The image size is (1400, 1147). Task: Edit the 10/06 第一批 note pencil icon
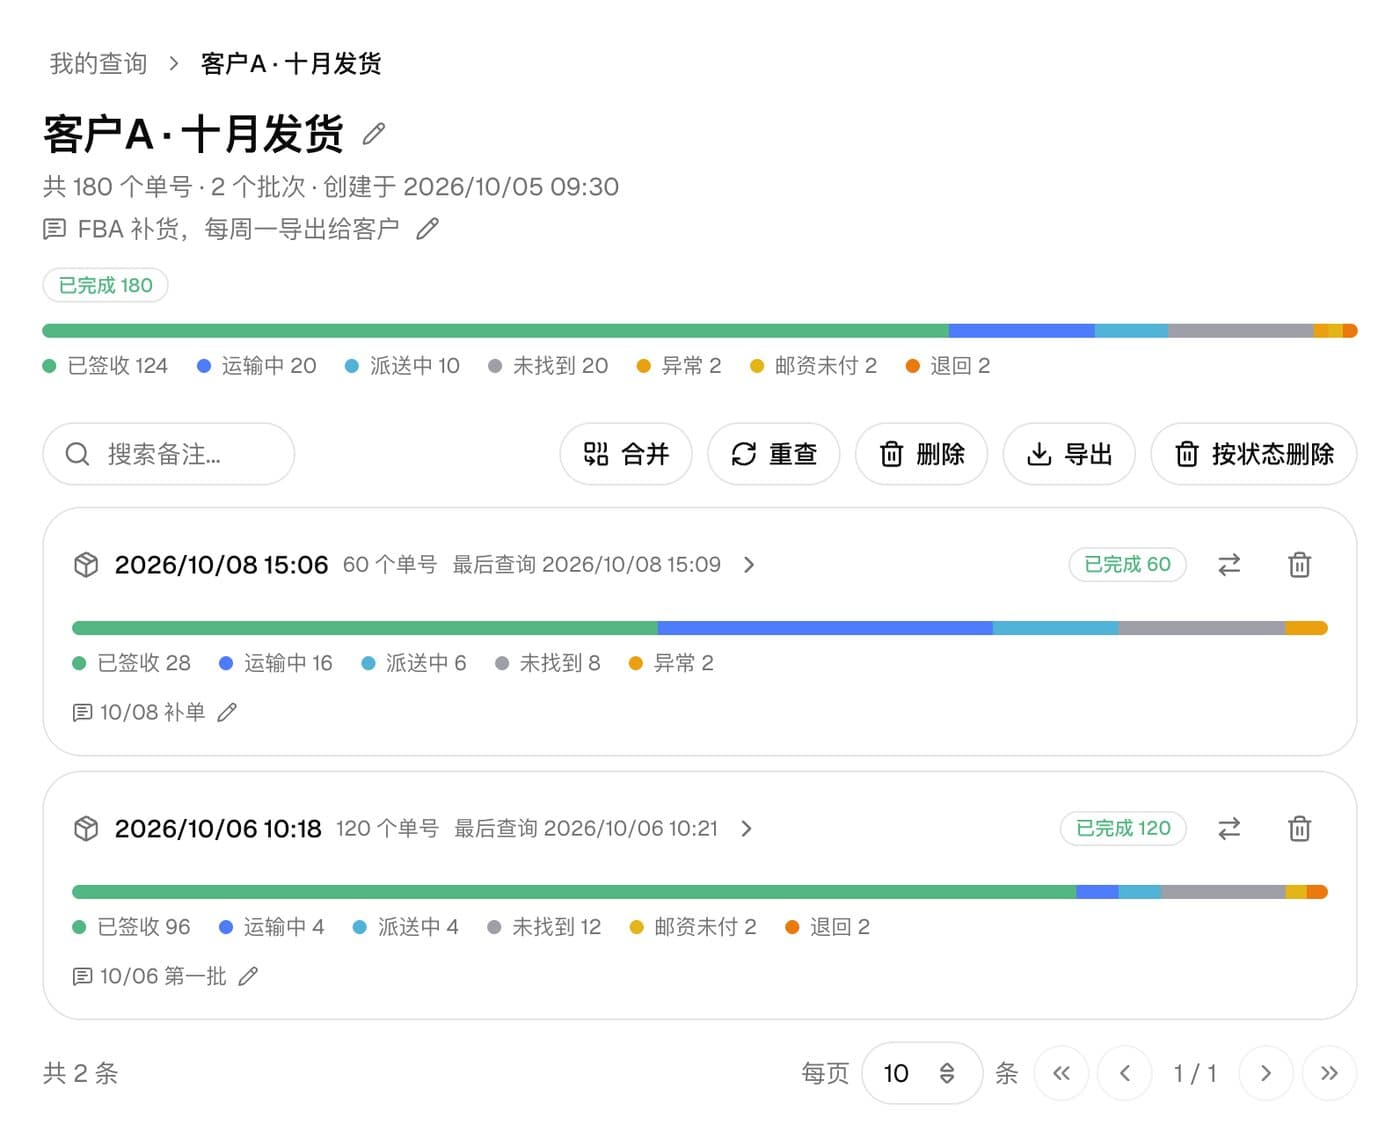click(248, 976)
